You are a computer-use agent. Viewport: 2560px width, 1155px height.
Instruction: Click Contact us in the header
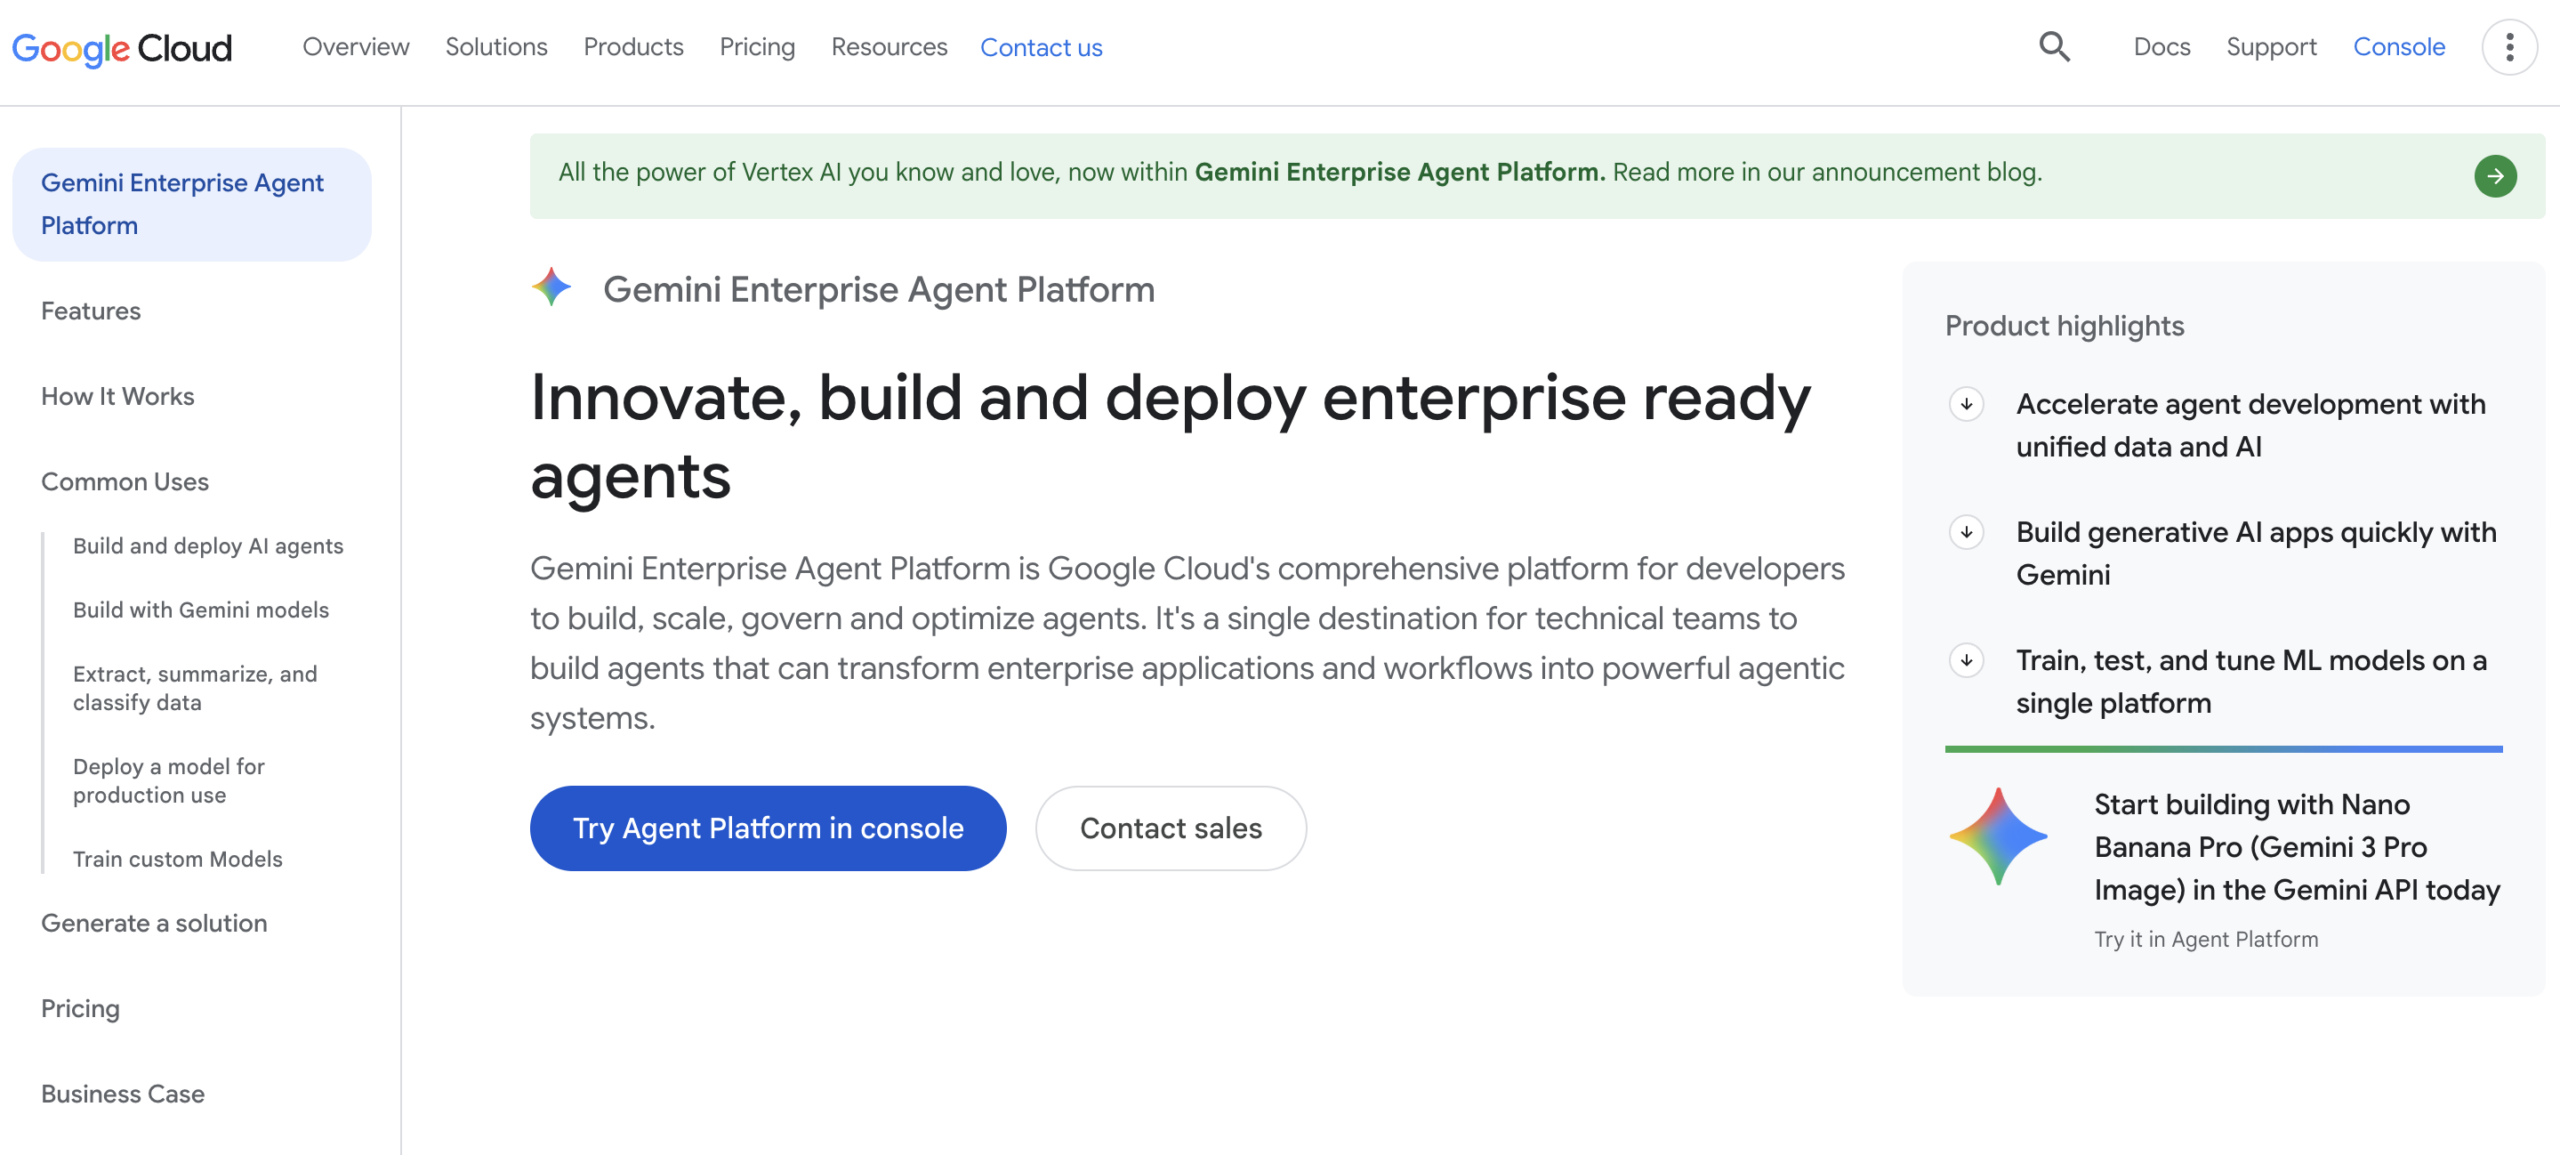tap(1041, 47)
